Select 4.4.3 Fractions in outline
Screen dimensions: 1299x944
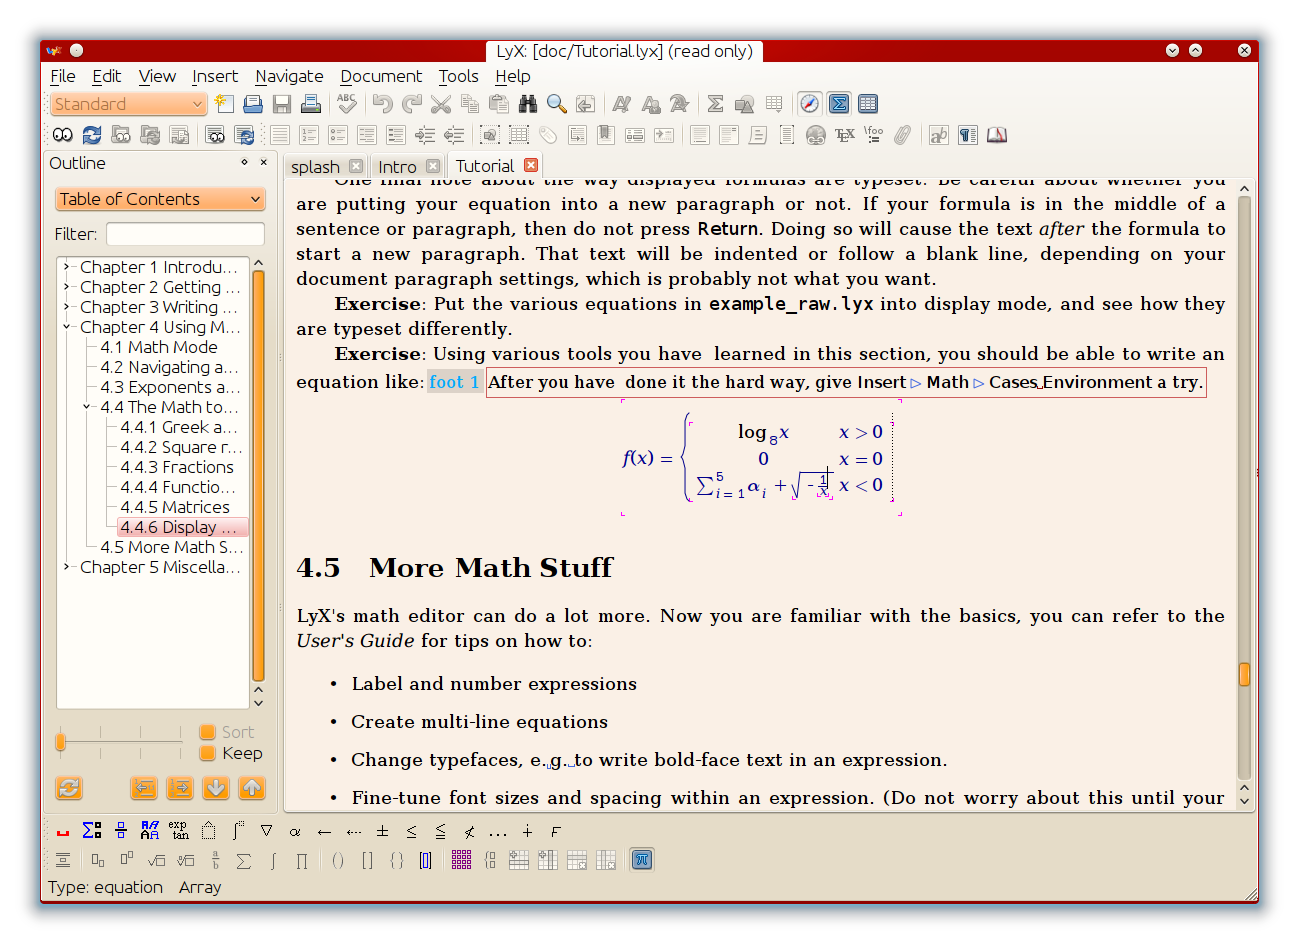point(177,467)
